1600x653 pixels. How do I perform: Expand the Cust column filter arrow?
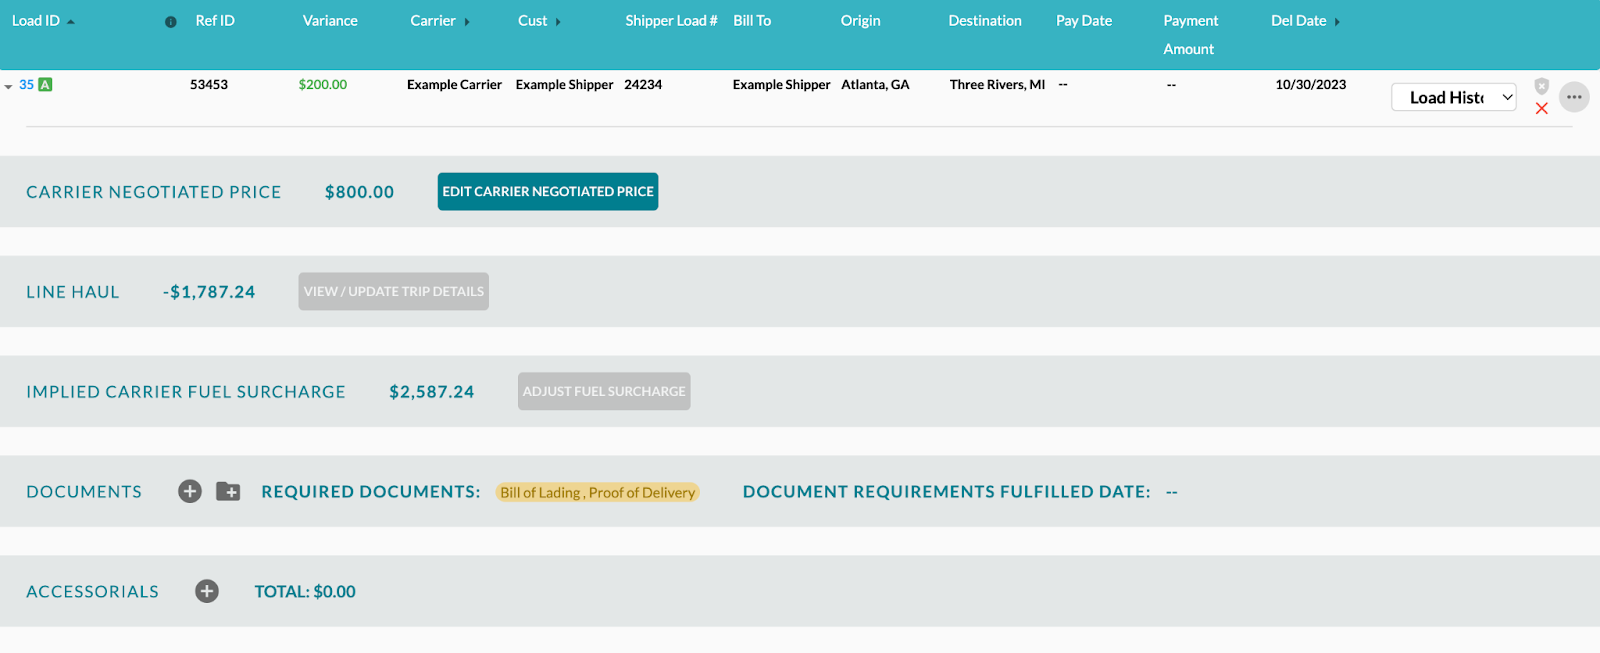click(x=558, y=22)
